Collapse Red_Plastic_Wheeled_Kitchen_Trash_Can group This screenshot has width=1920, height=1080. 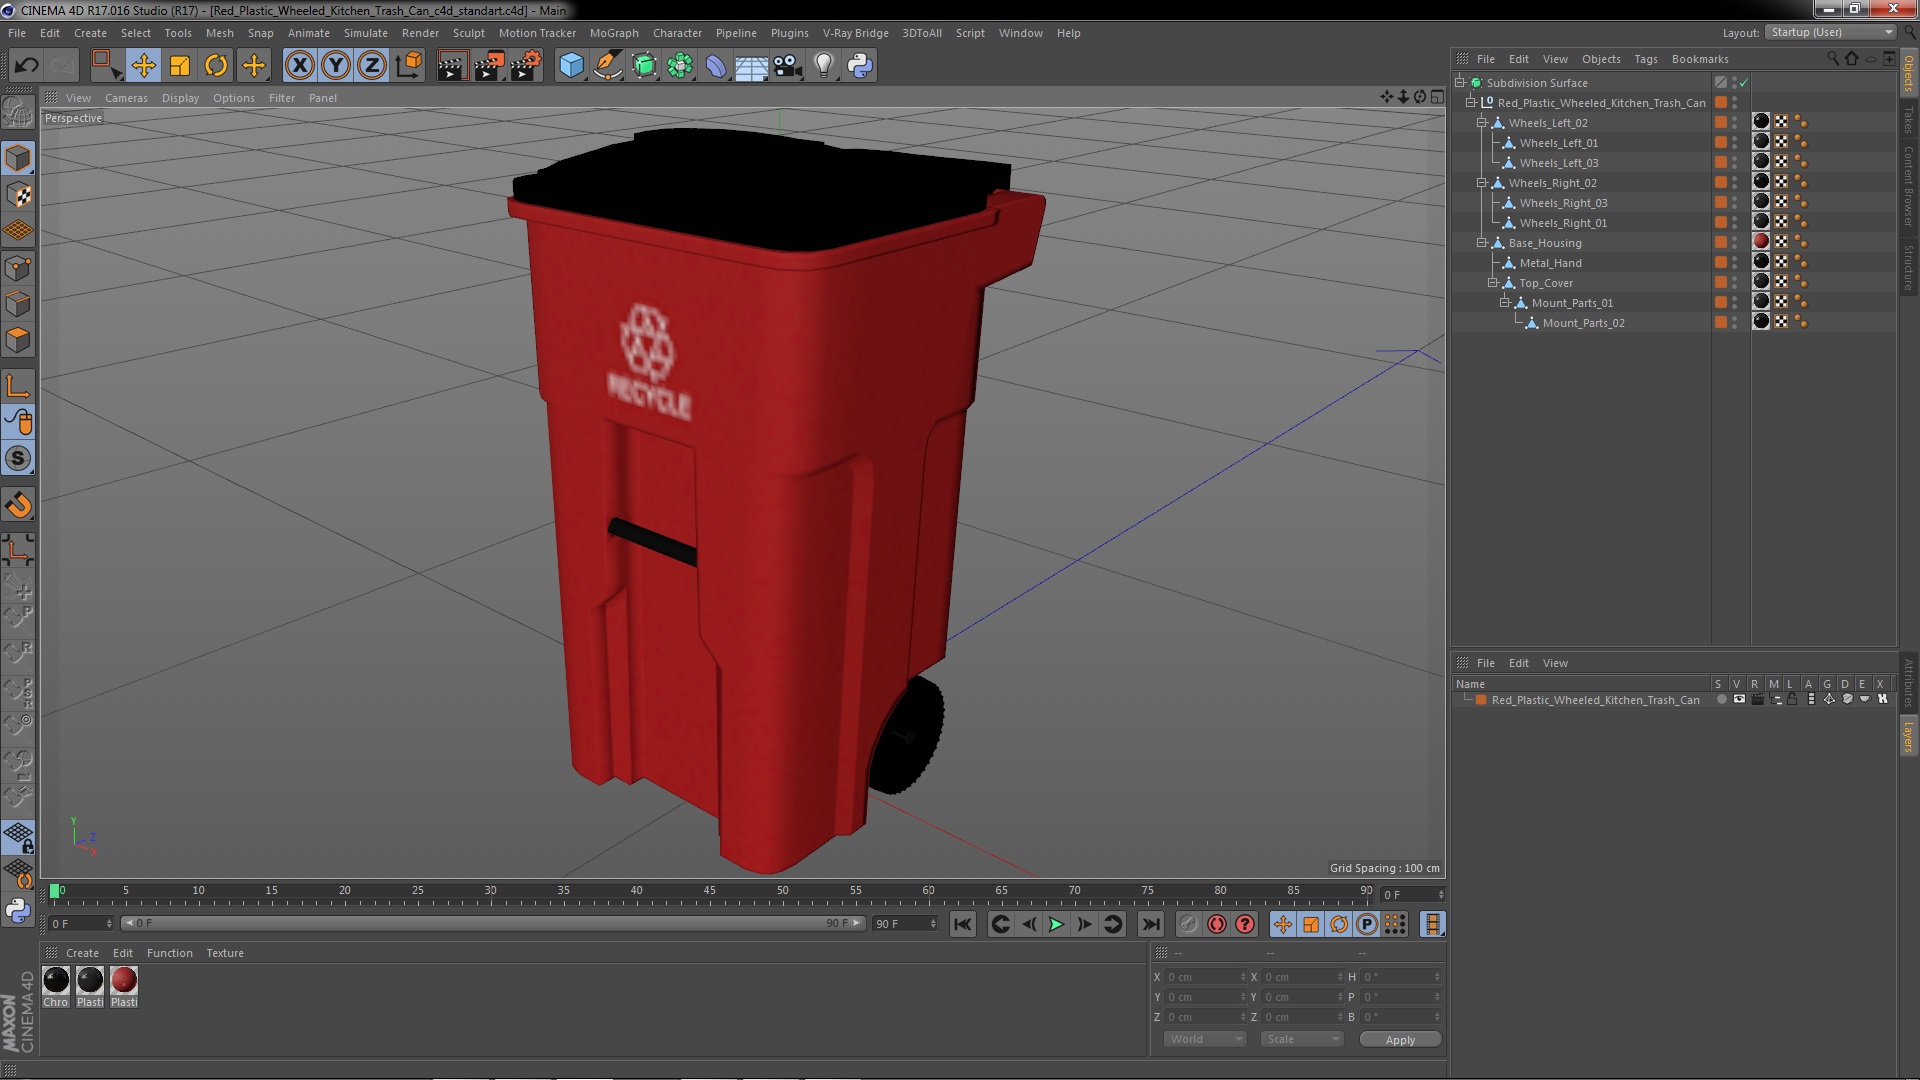click(x=1471, y=103)
